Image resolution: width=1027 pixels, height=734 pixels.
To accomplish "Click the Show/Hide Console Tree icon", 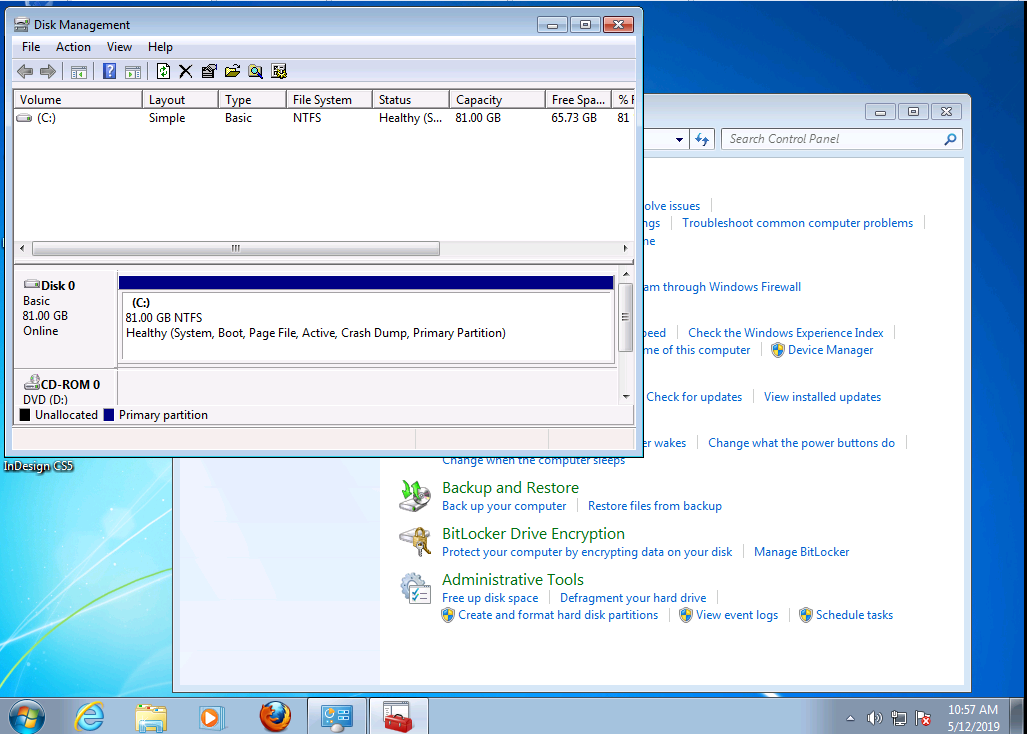I will [78, 71].
